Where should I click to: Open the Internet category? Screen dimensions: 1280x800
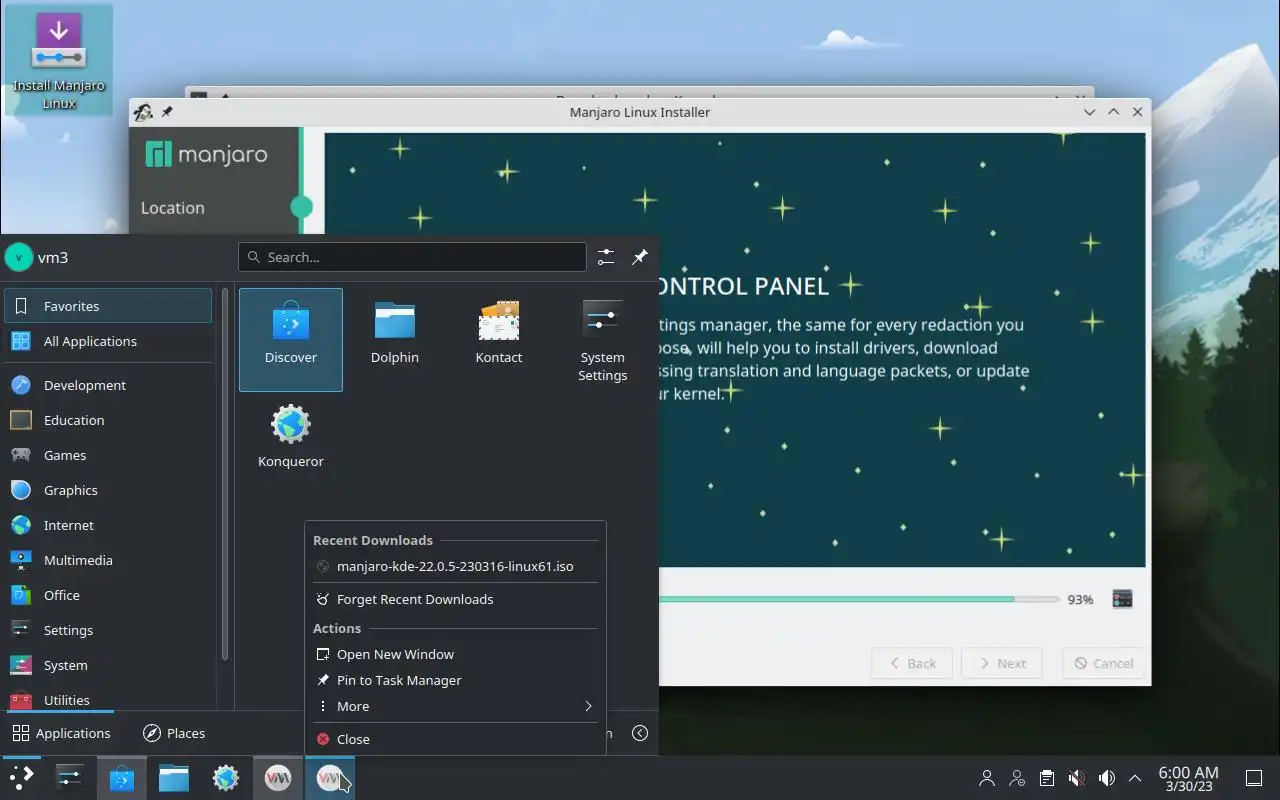(108, 525)
